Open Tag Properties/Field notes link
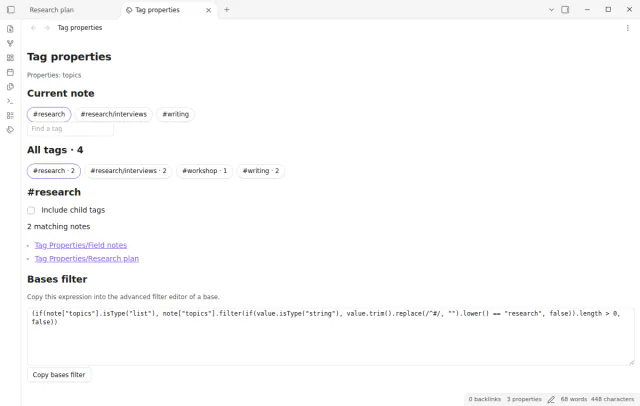This screenshot has width=640, height=406. [81, 245]
